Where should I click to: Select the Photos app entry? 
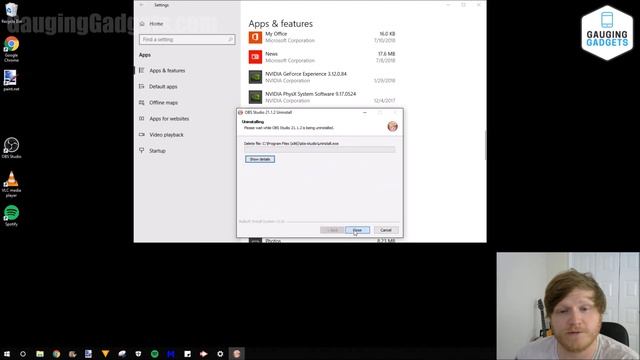[322, 241]
